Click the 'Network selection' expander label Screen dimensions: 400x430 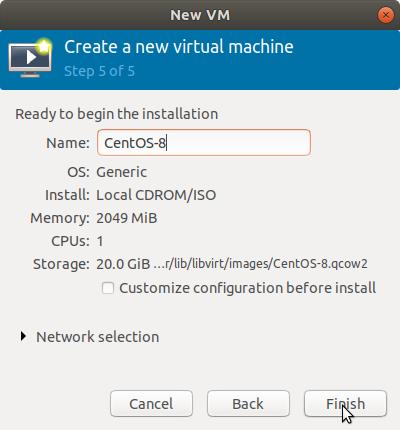[x=97, y=337]
